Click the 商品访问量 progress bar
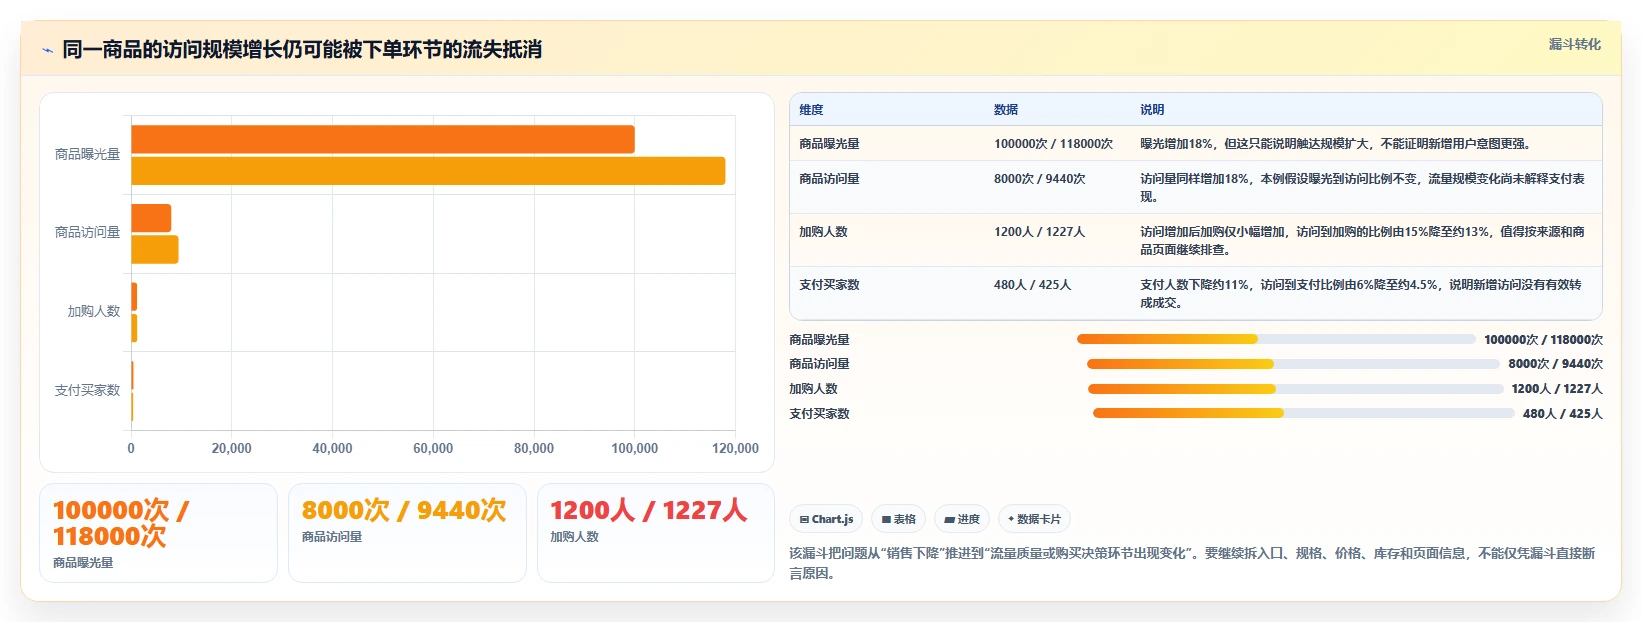 point(1293,364)
